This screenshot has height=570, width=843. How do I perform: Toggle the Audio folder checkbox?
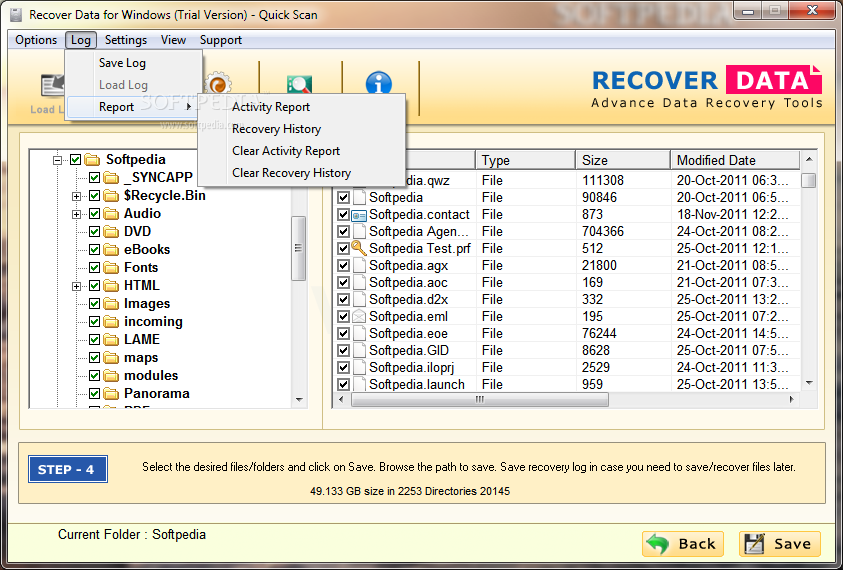click(94, 213)
